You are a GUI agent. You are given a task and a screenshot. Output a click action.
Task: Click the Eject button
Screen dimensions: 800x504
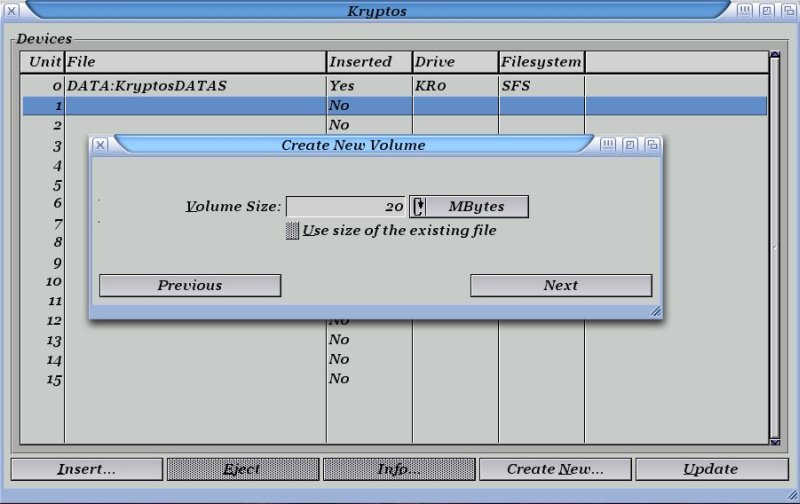[x=243, y=469]
